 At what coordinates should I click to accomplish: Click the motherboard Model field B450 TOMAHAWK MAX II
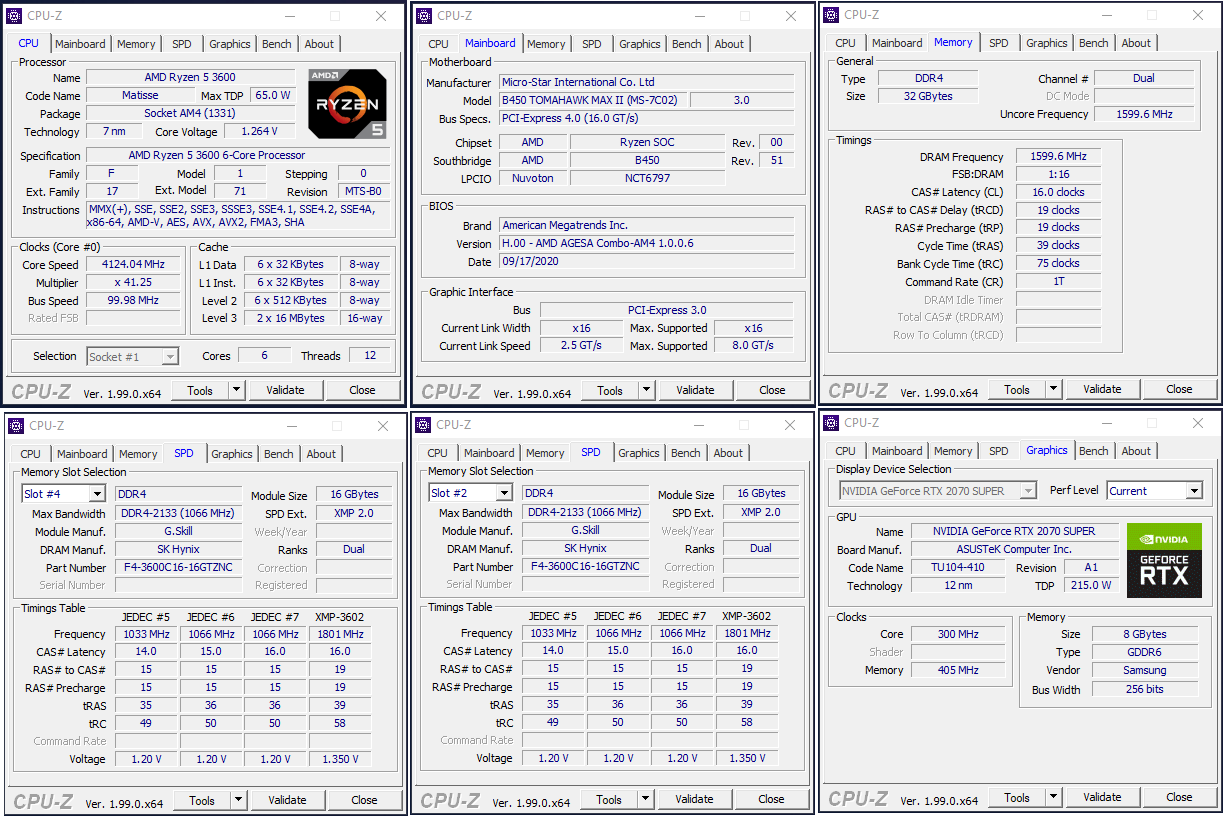pyautogui.click(x=592, y=101)
